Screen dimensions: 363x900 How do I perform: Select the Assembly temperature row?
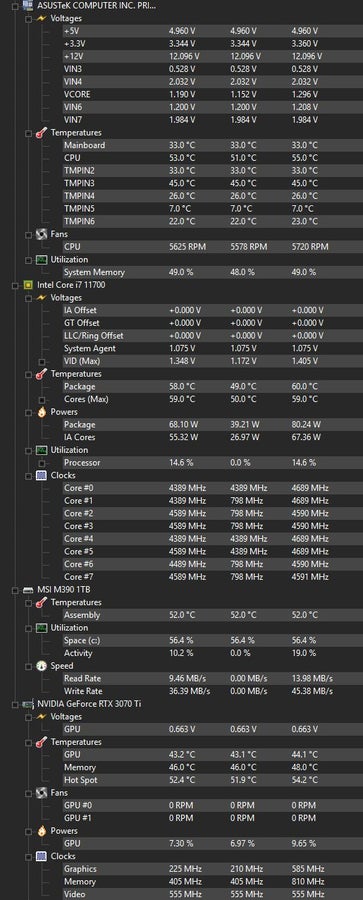pyautogui.click(x=213, y=615)
